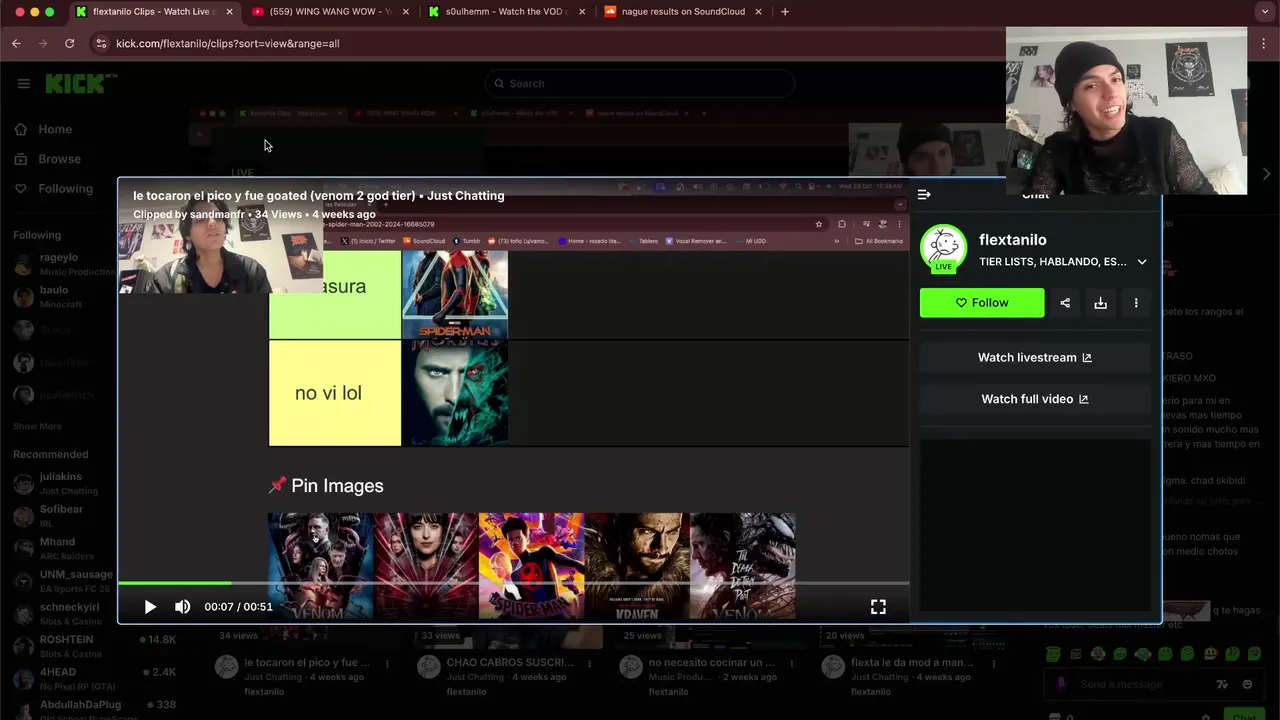Close the WING WANG WOW tab
Screen dimensions: 1280x720
point(405,12)
